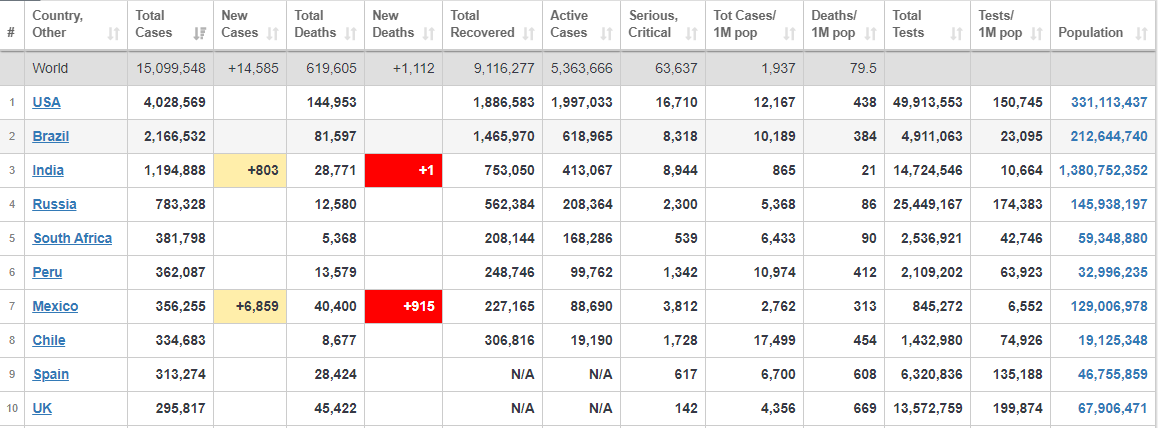Open the UK country link
1158x428 pixels.
point(42,408)
